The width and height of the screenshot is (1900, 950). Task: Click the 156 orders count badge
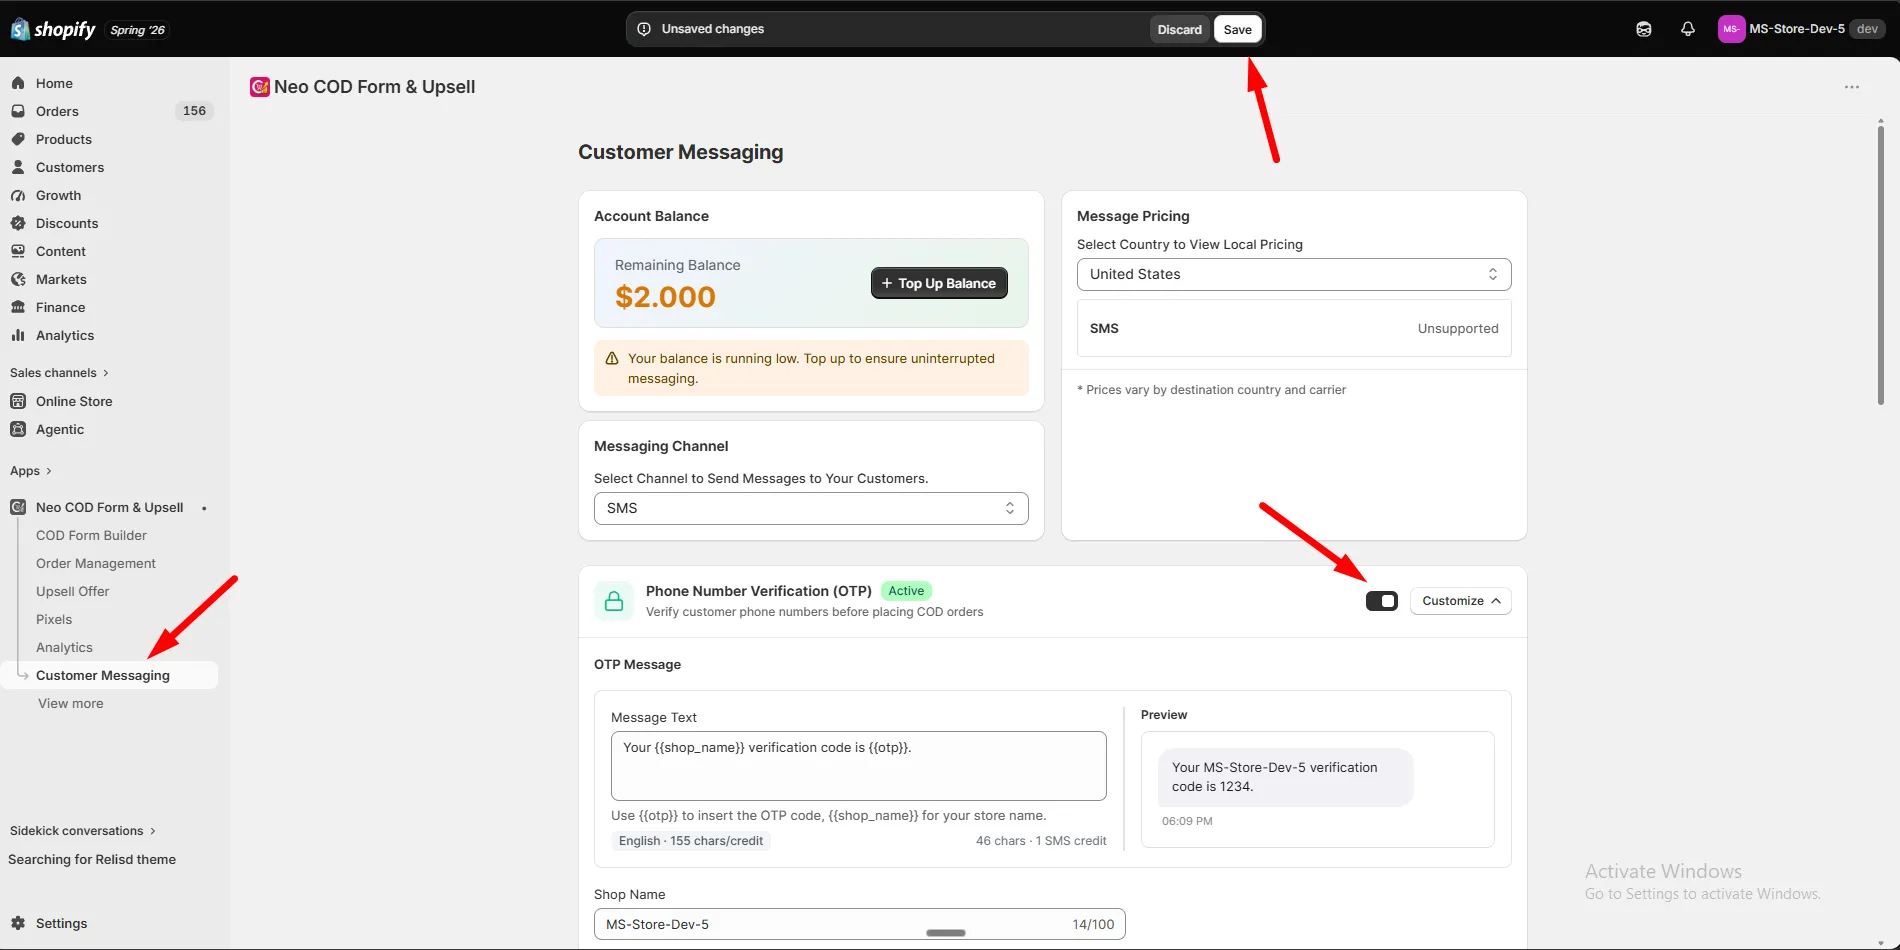(x=194, y=111)
